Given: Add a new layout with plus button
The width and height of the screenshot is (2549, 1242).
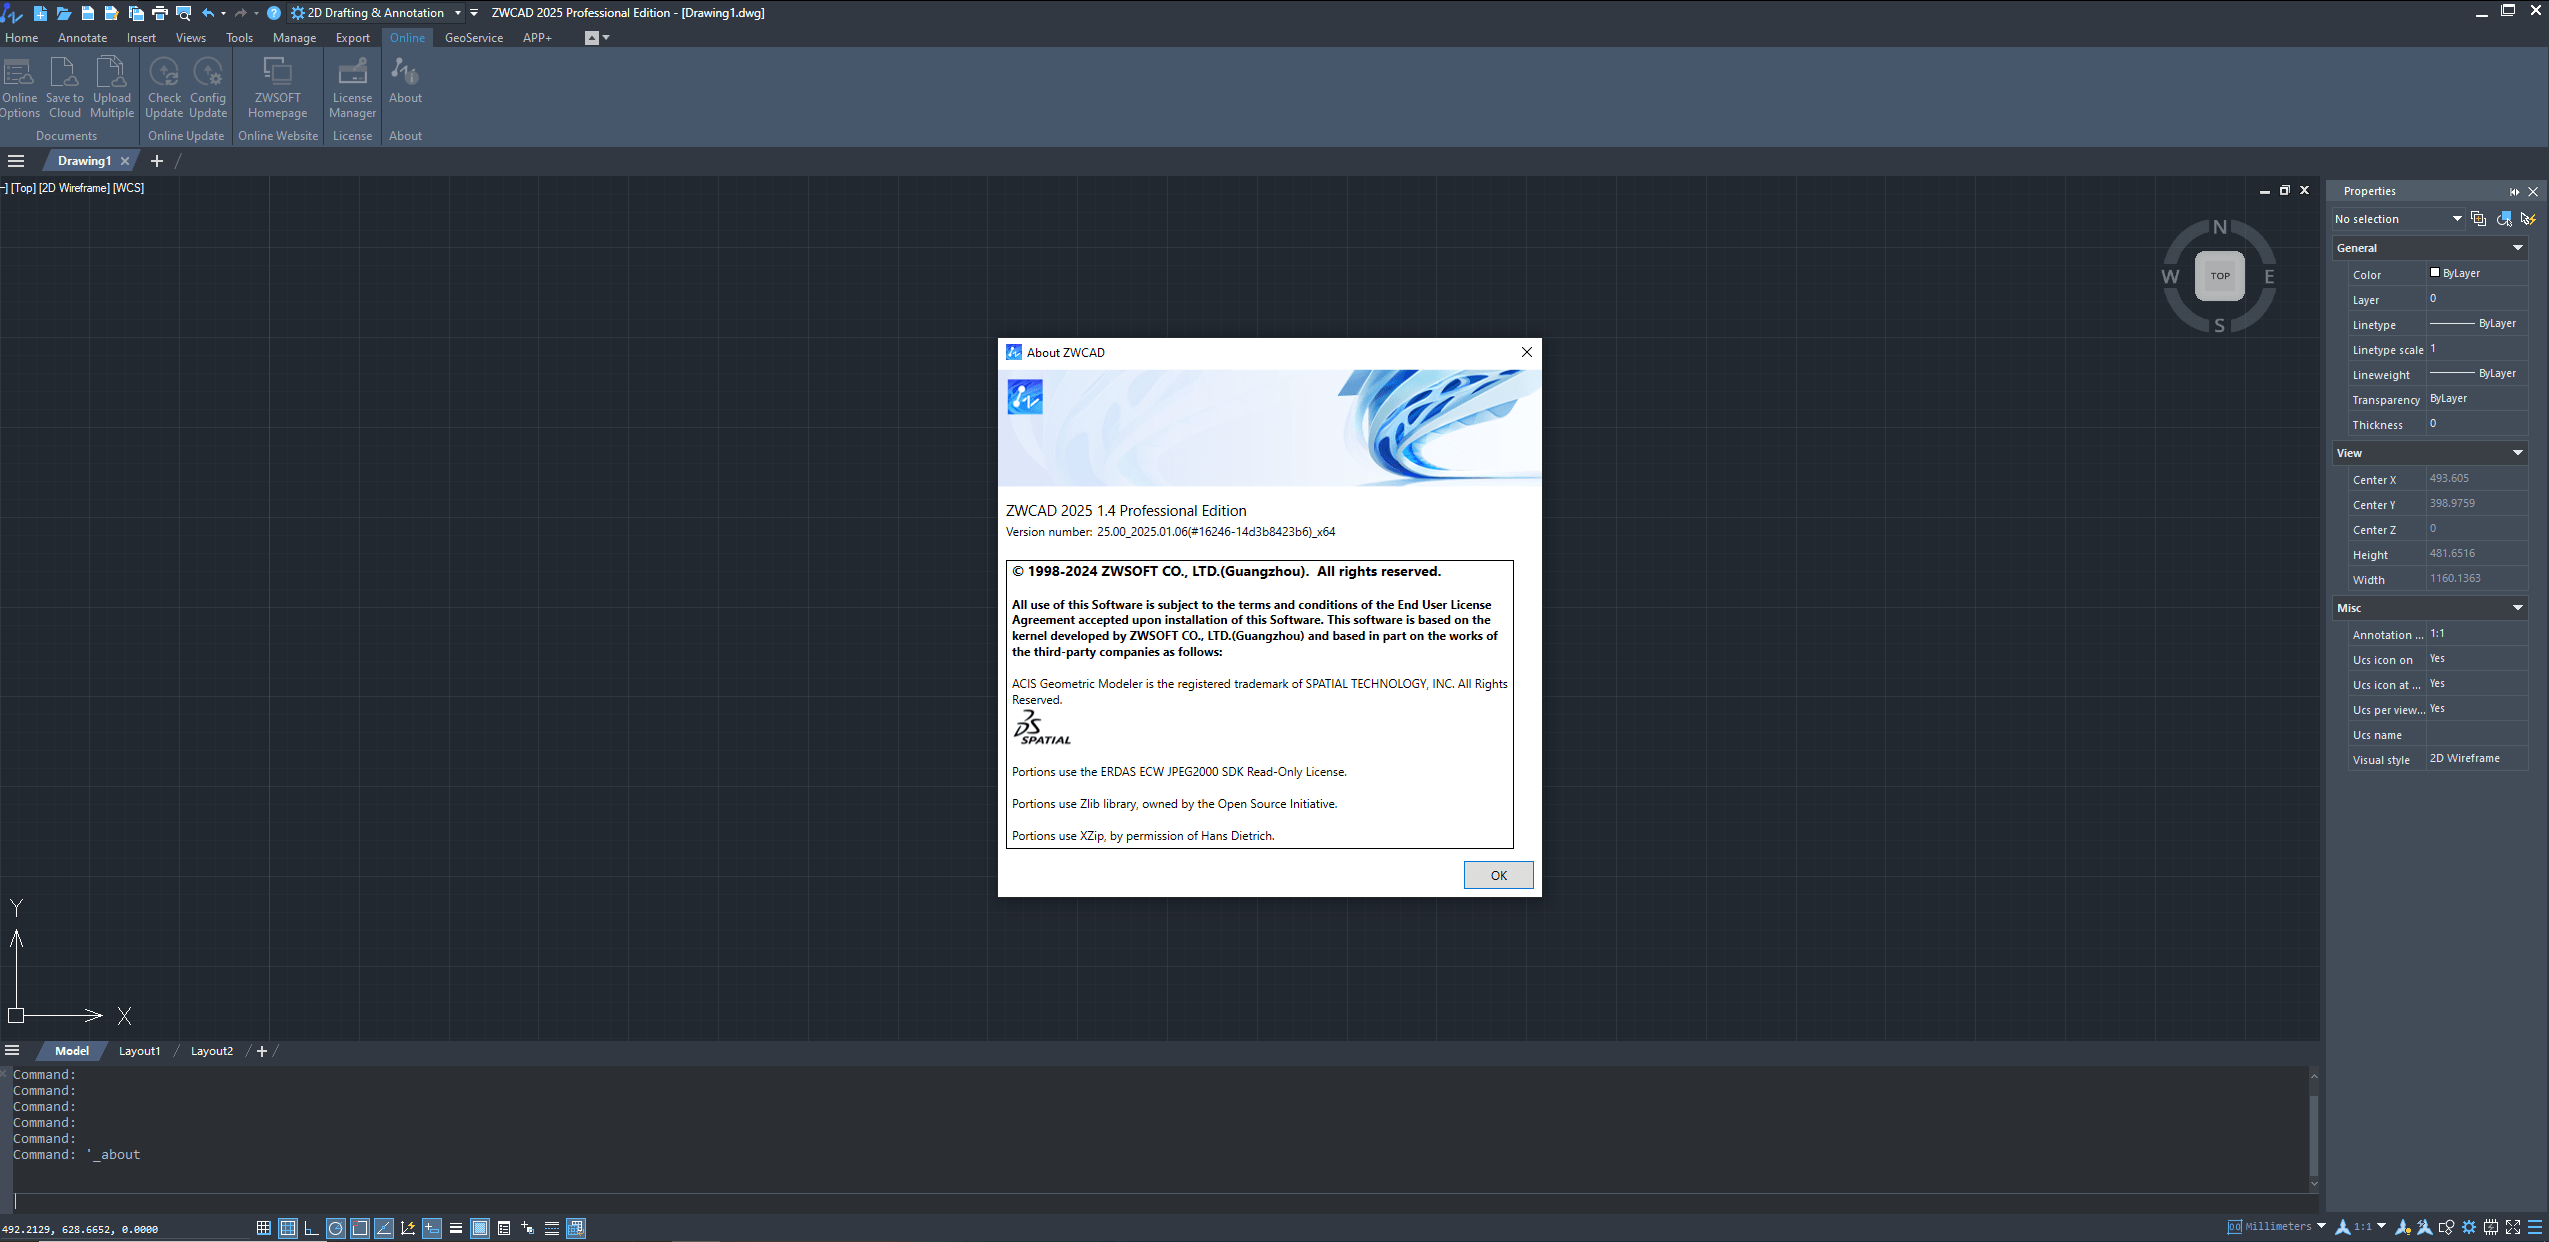Looking at the screenshot, I should [x=262, y=1051].
